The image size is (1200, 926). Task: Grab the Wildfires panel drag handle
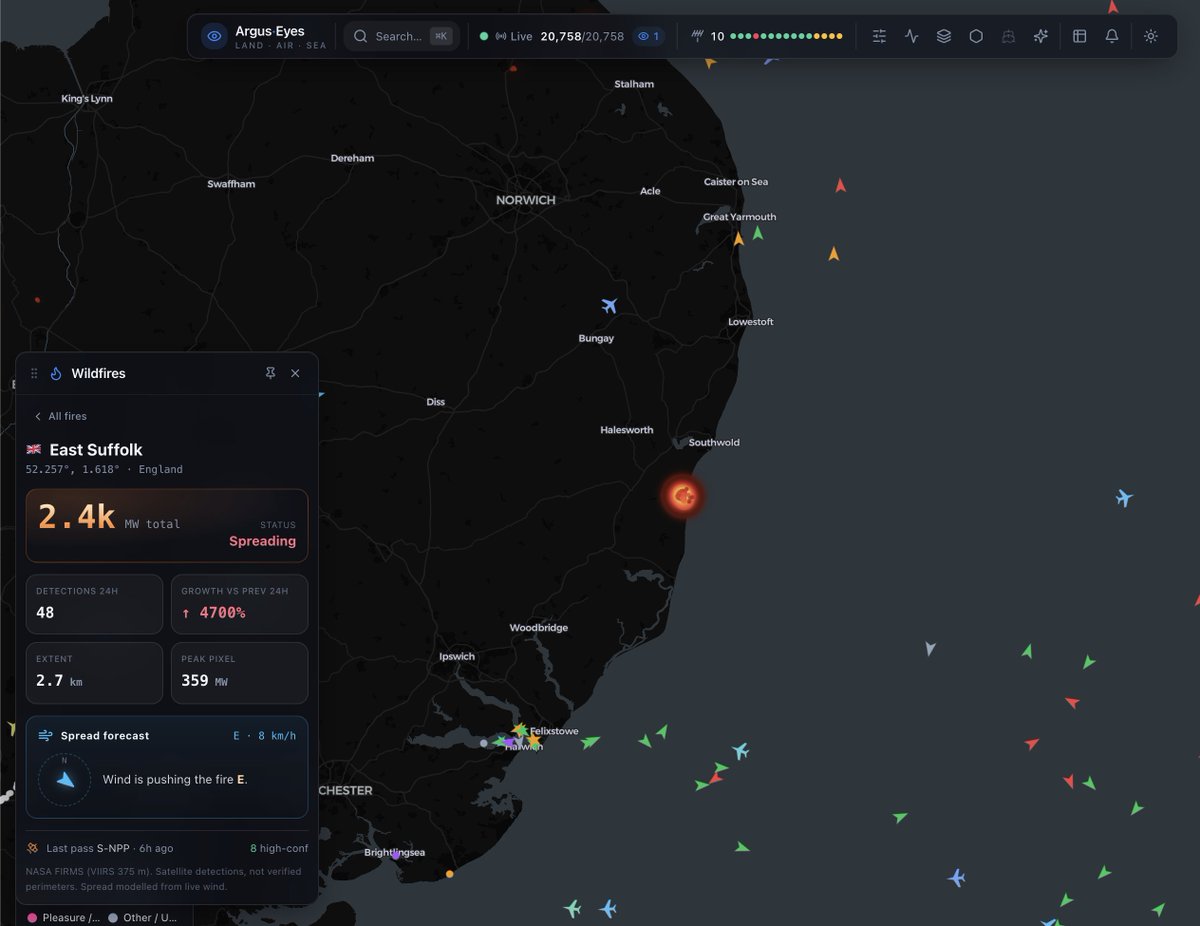[34, 373]
